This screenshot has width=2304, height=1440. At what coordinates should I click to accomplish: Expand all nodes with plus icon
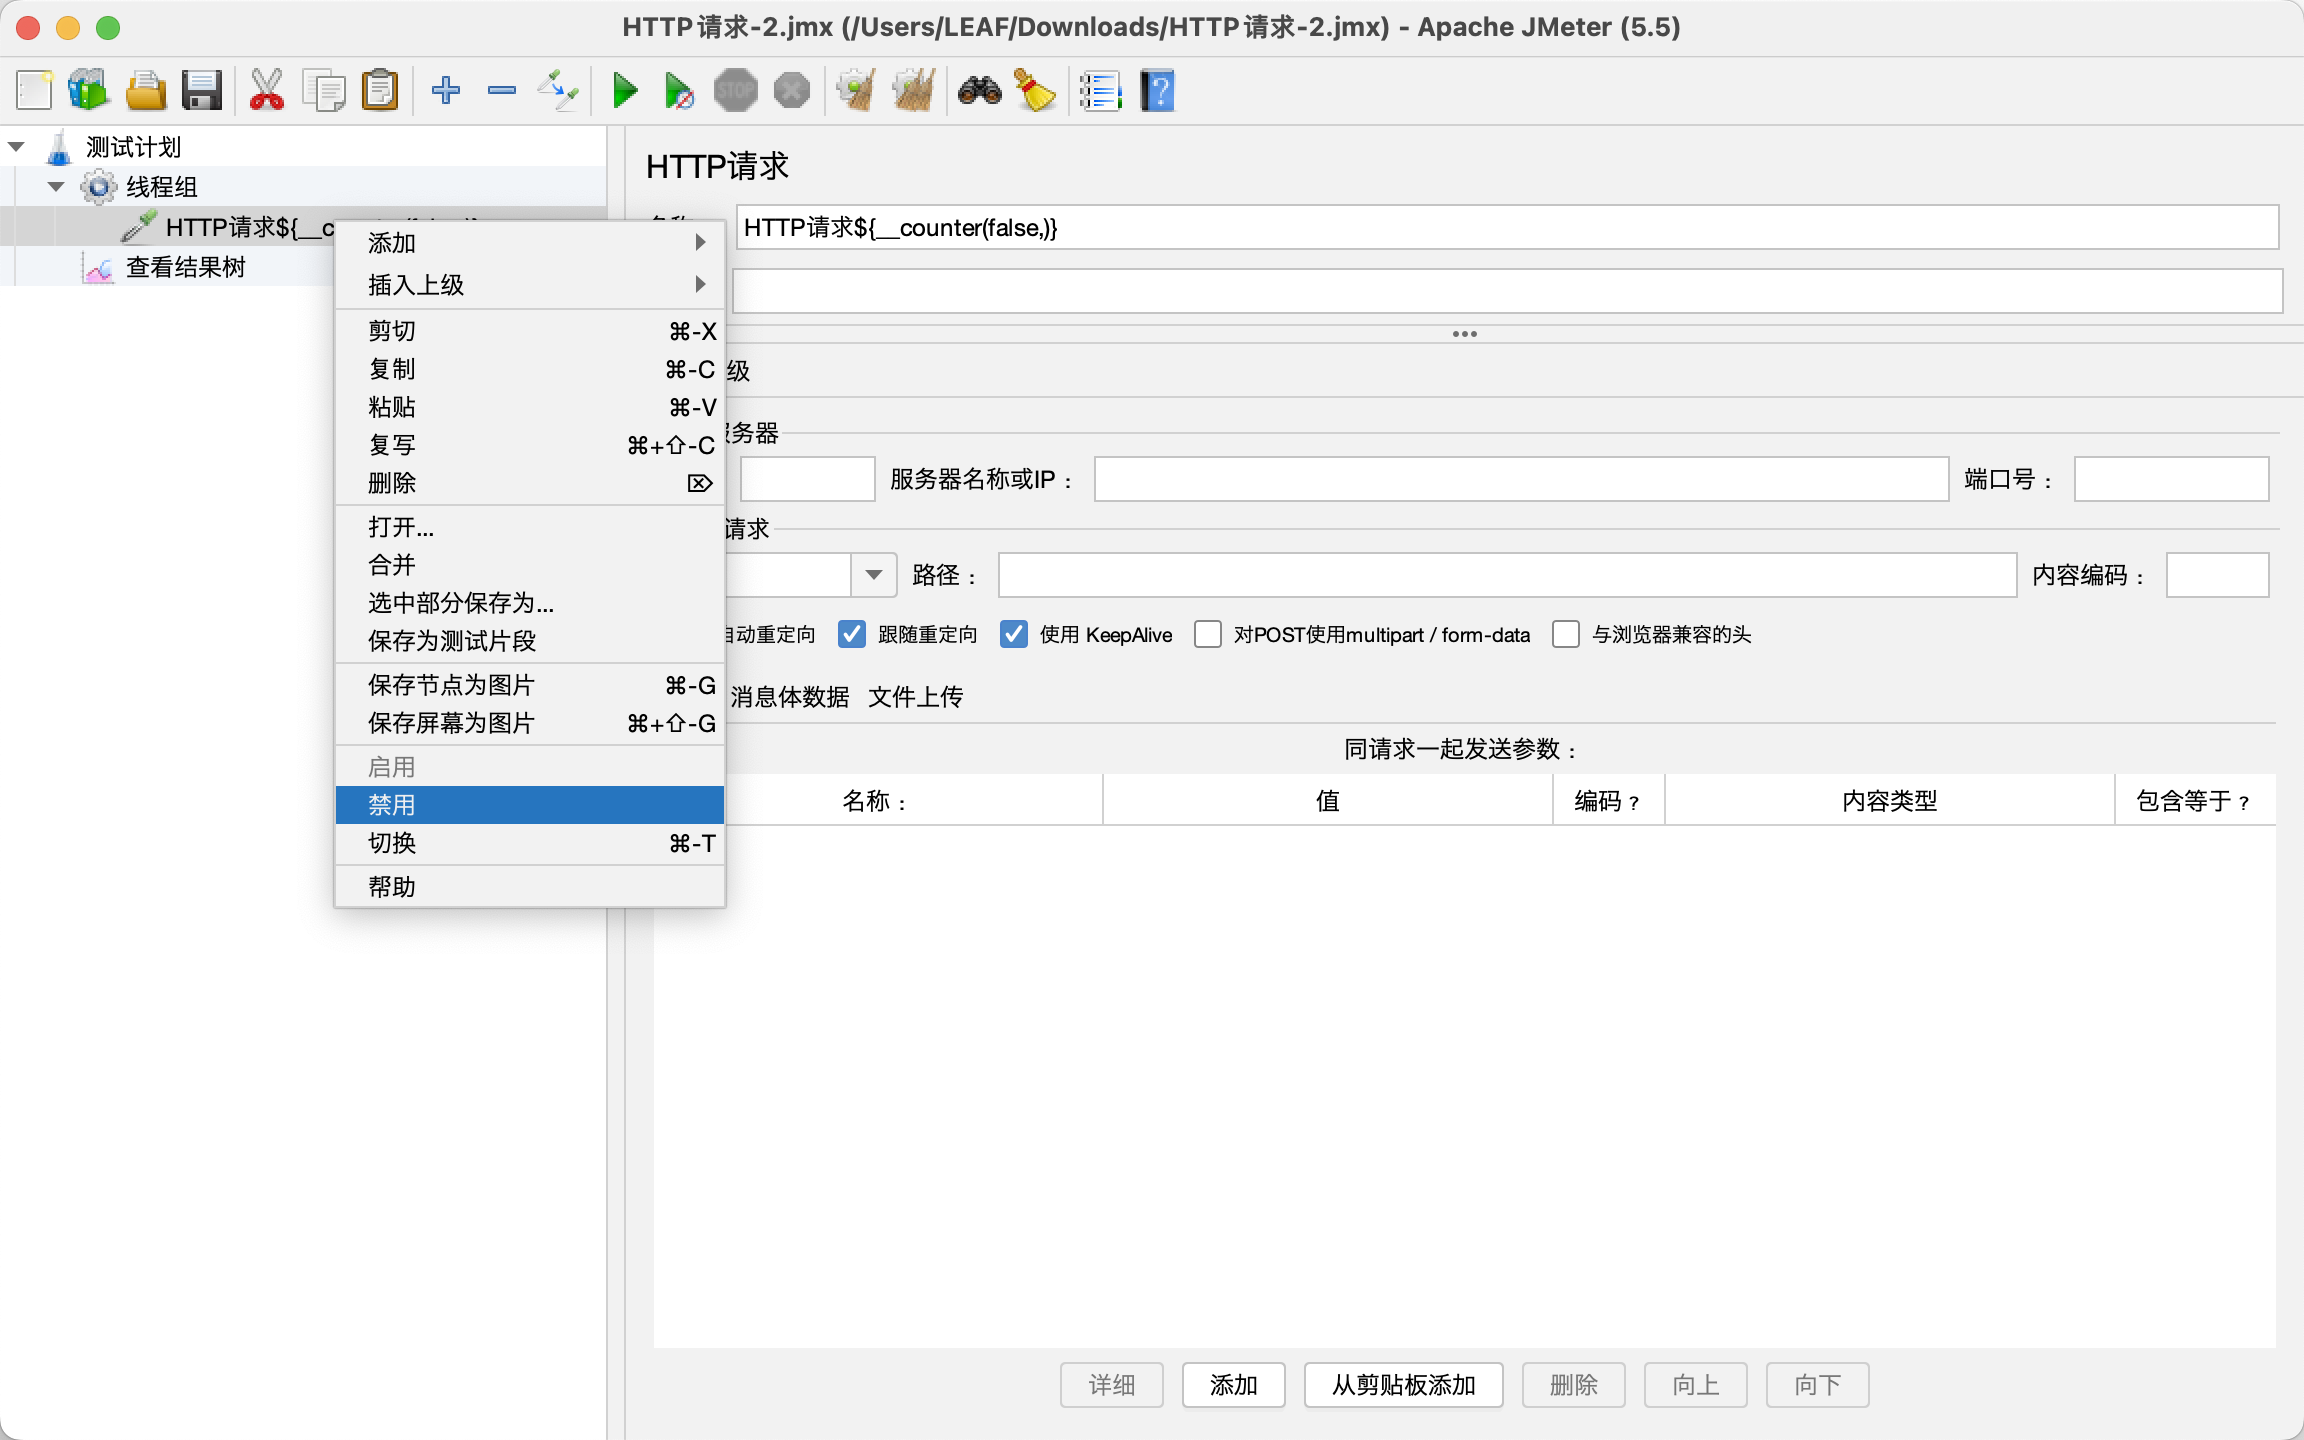[x=445, y=91]
